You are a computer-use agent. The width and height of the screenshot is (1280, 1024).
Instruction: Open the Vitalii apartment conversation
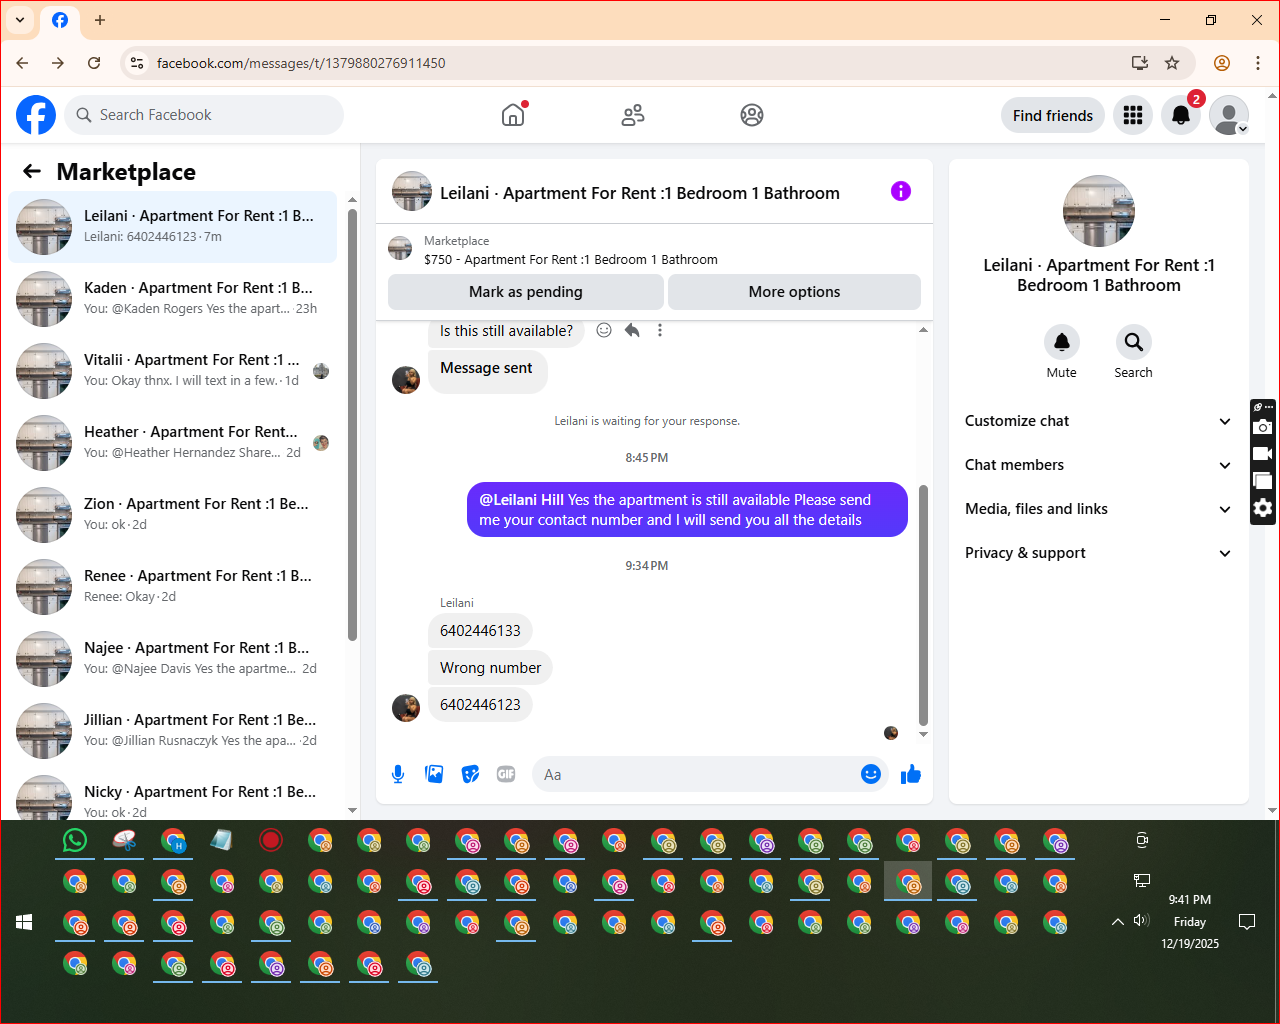173,371
